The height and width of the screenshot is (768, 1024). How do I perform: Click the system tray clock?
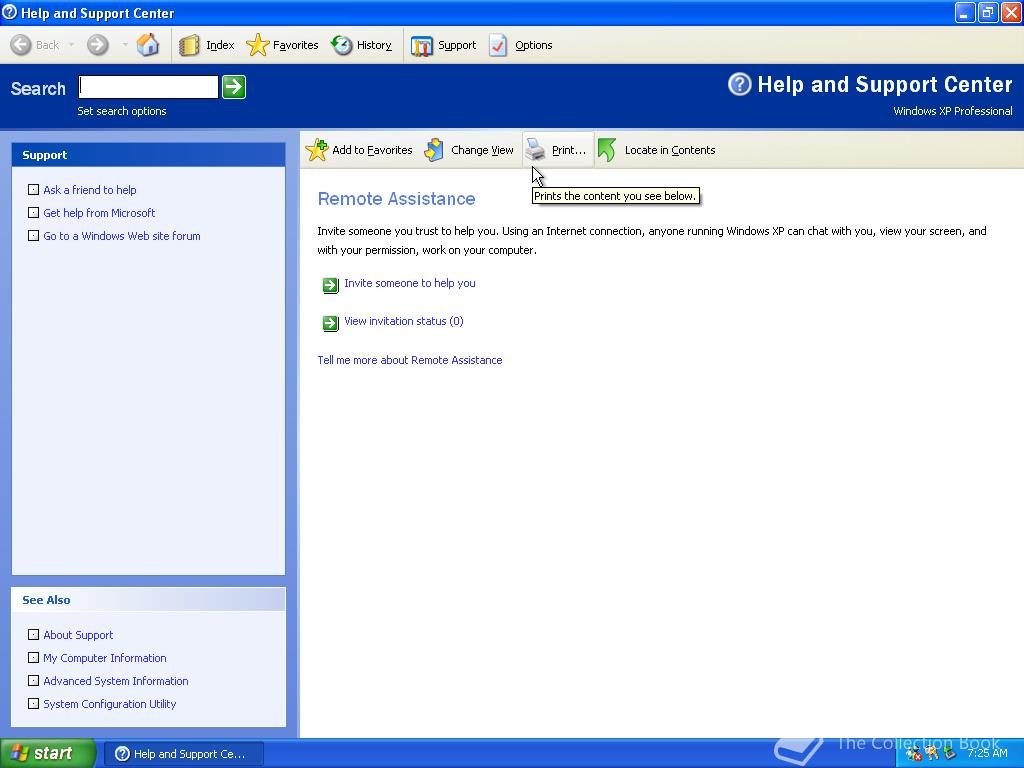click(987, 754)
